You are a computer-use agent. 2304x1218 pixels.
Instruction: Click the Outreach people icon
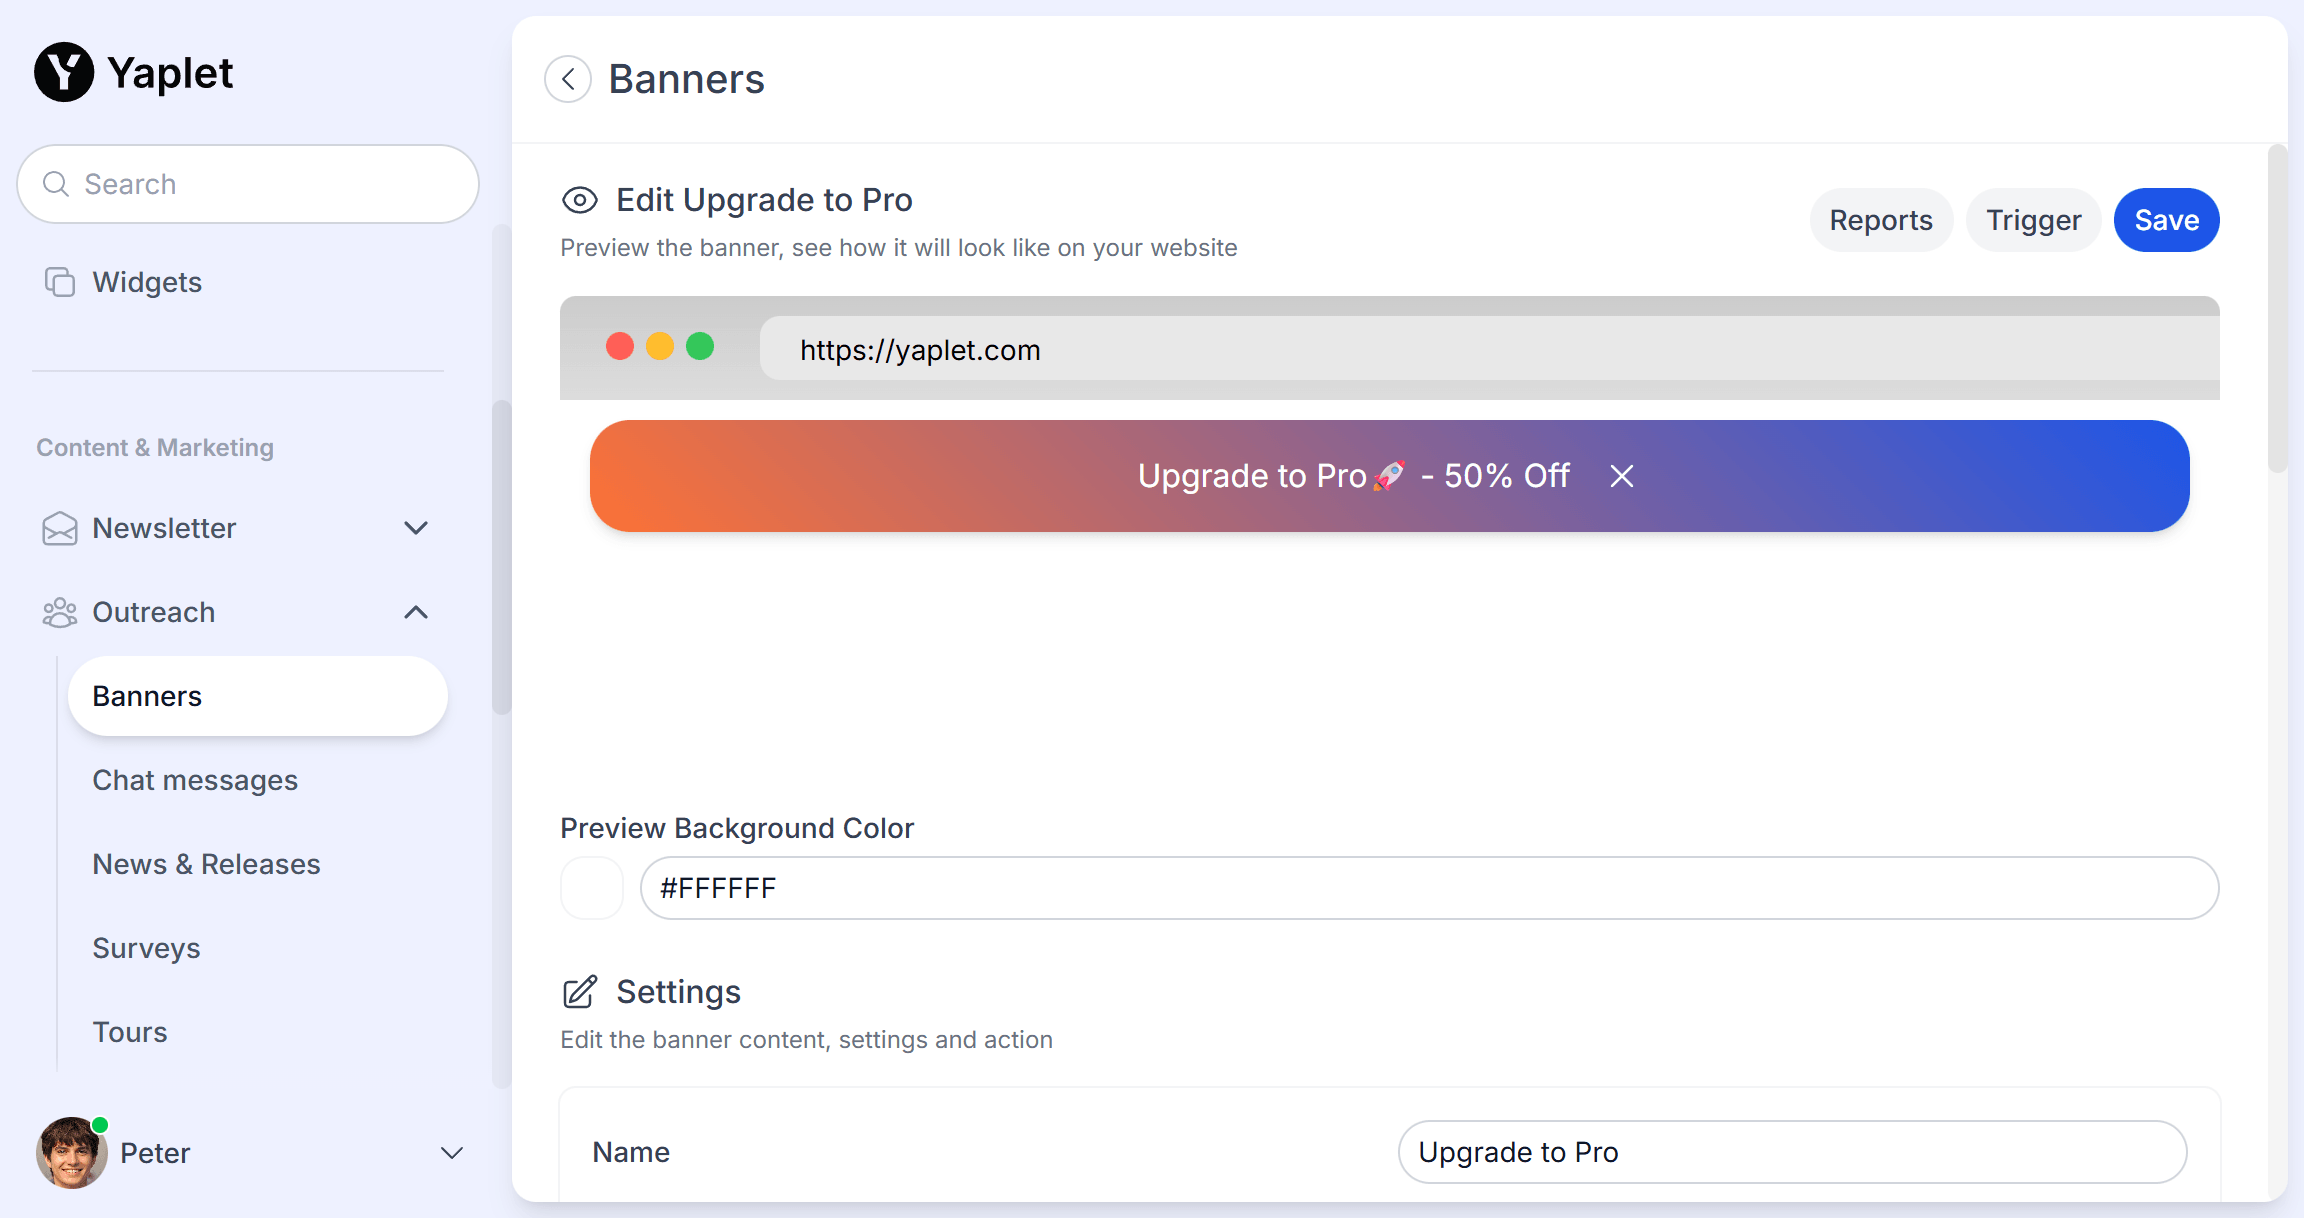click(60, 612)
